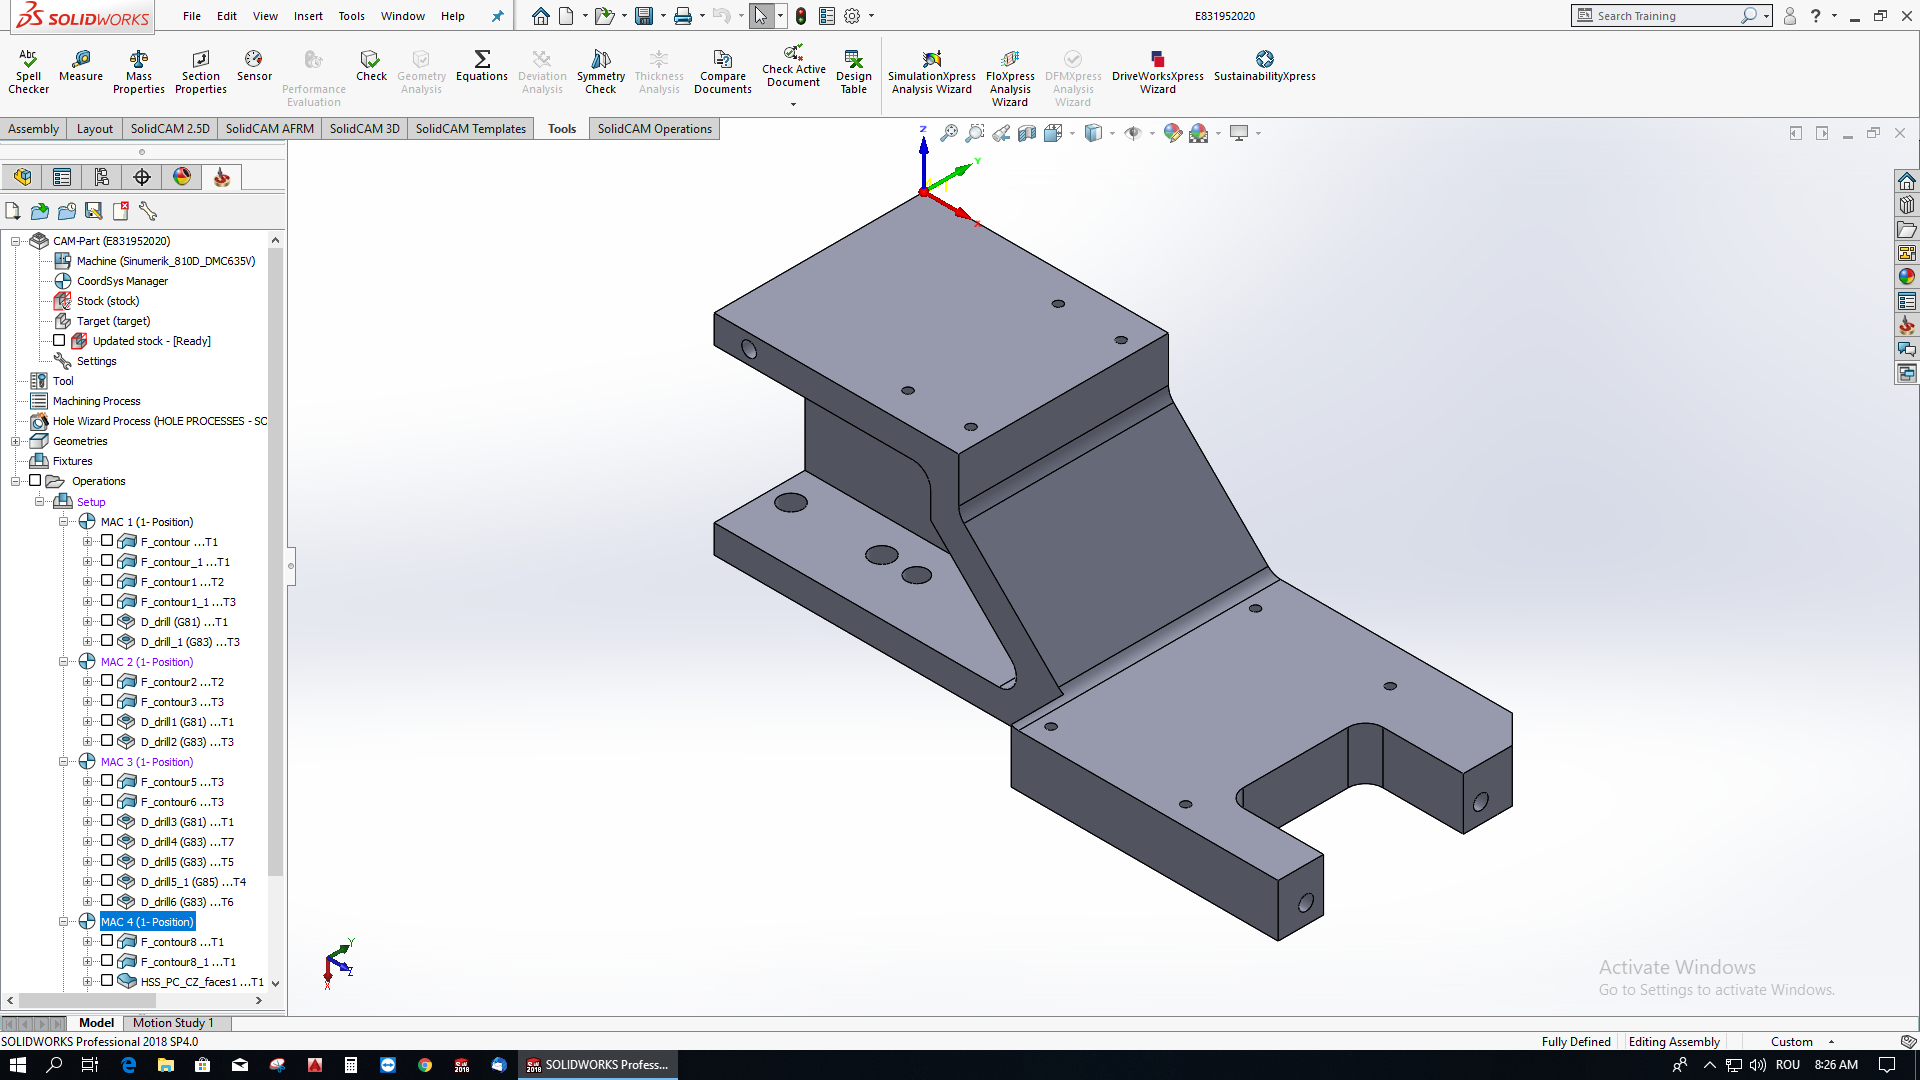
Task: Click the Mass Properties icon
Action: pyautogui.click(x=139, y=60)
